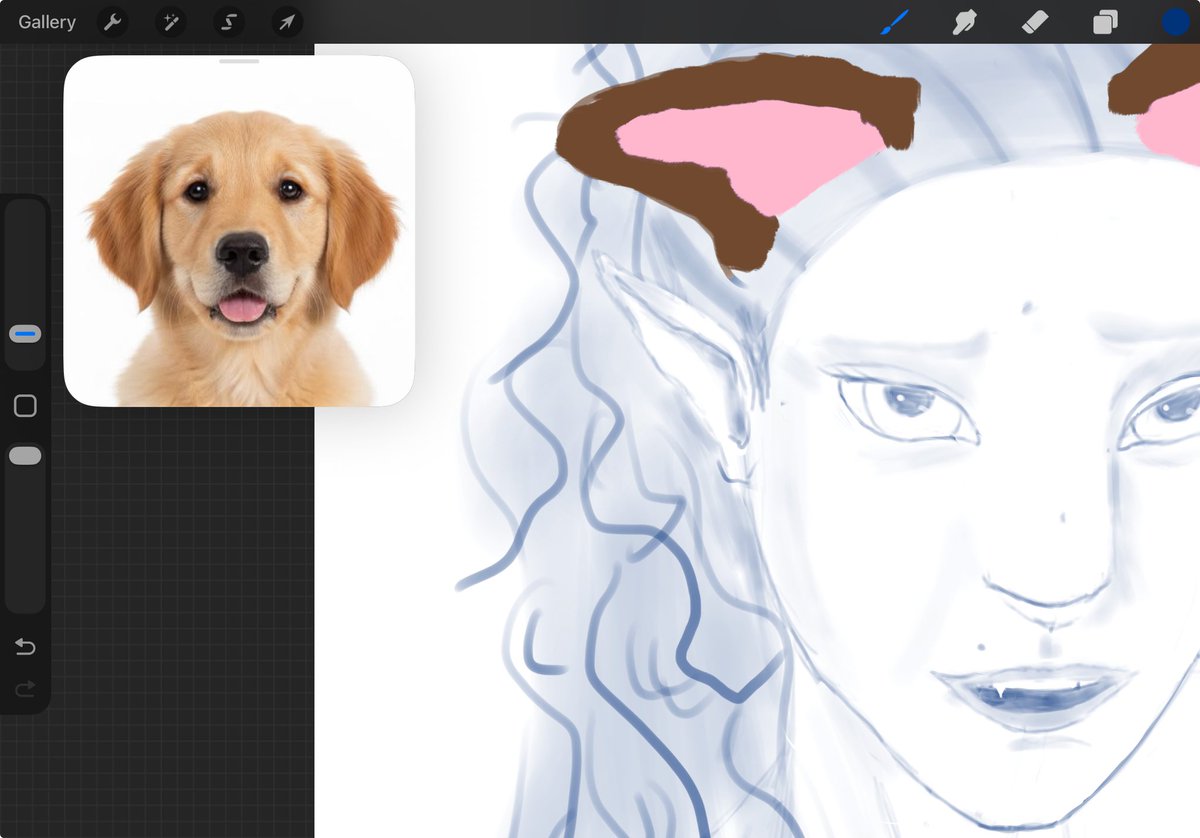Click the golden retriever reference image
1200x838 pixels.
[239, 231]
